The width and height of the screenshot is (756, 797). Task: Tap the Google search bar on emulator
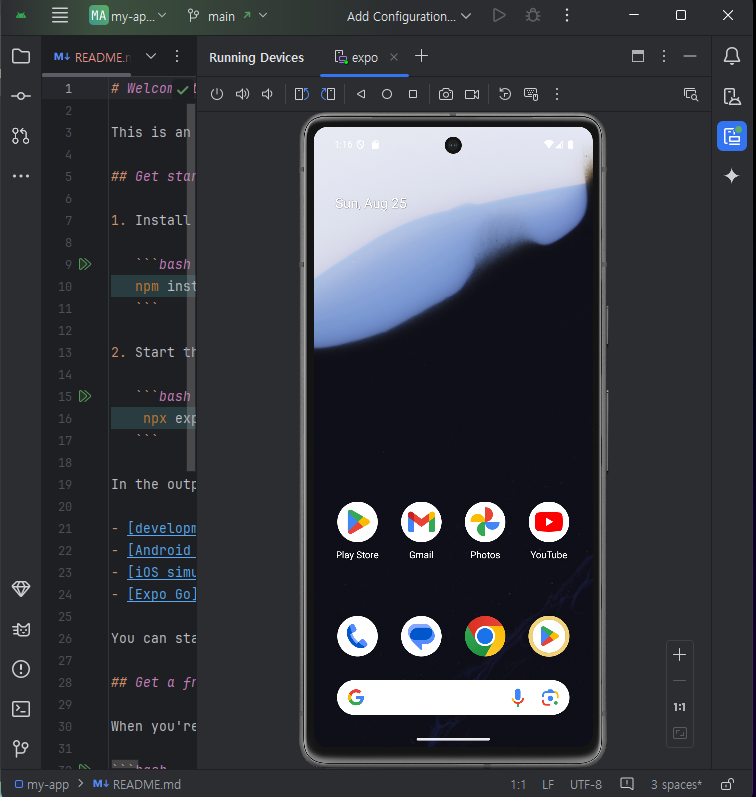(452, 697)
